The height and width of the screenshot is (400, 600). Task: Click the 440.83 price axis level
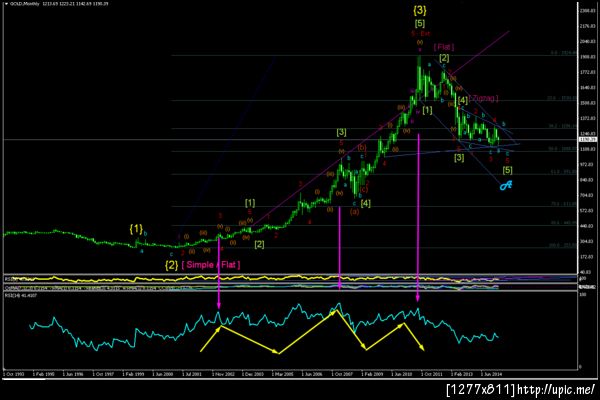point(589,226)
